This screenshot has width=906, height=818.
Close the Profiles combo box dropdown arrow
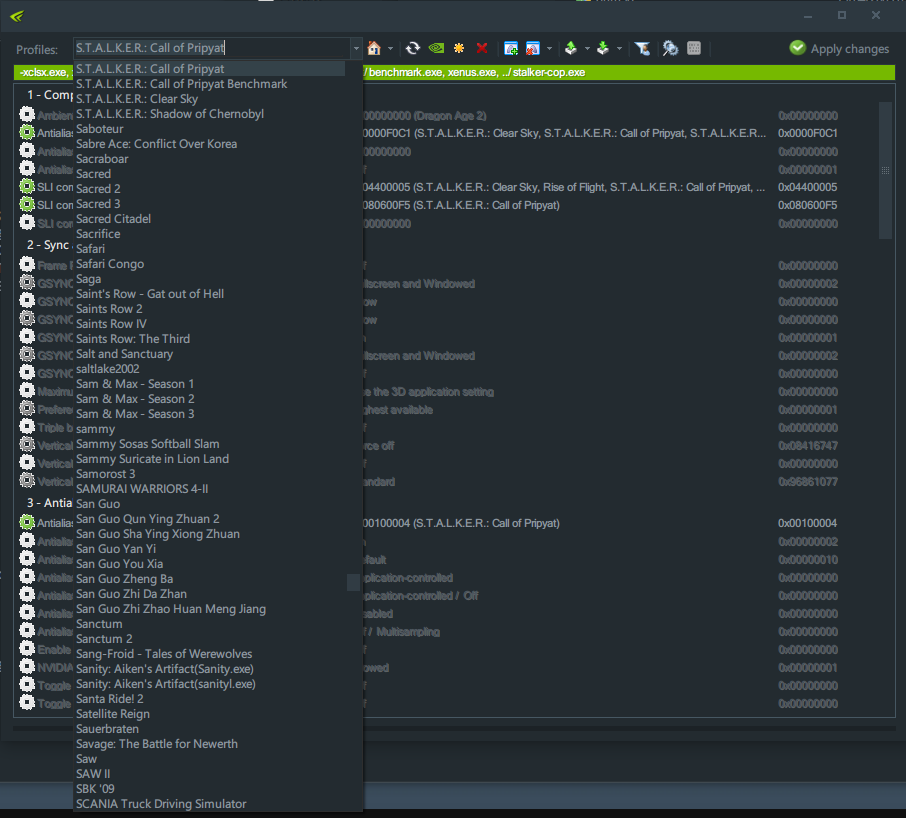pos(356,49)
